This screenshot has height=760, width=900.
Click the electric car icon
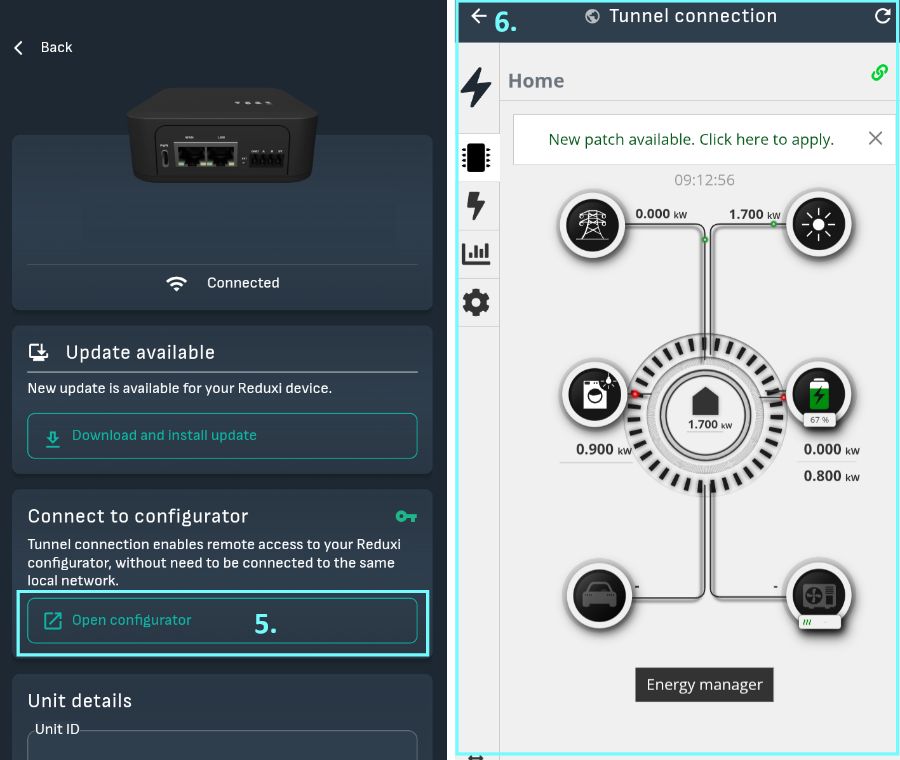(x=599, y=595)
